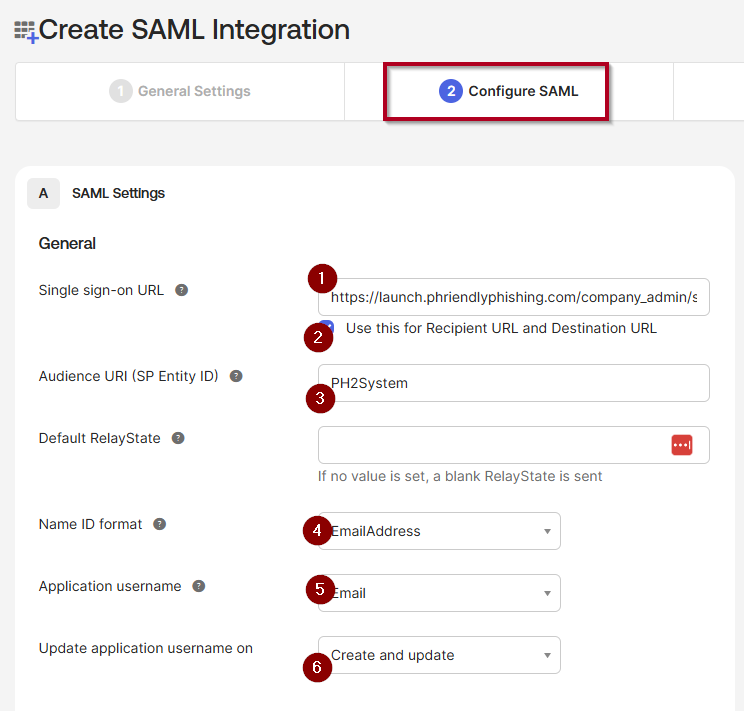
Task: Click the red numbered marker 6
Action: tap(317, 669)
